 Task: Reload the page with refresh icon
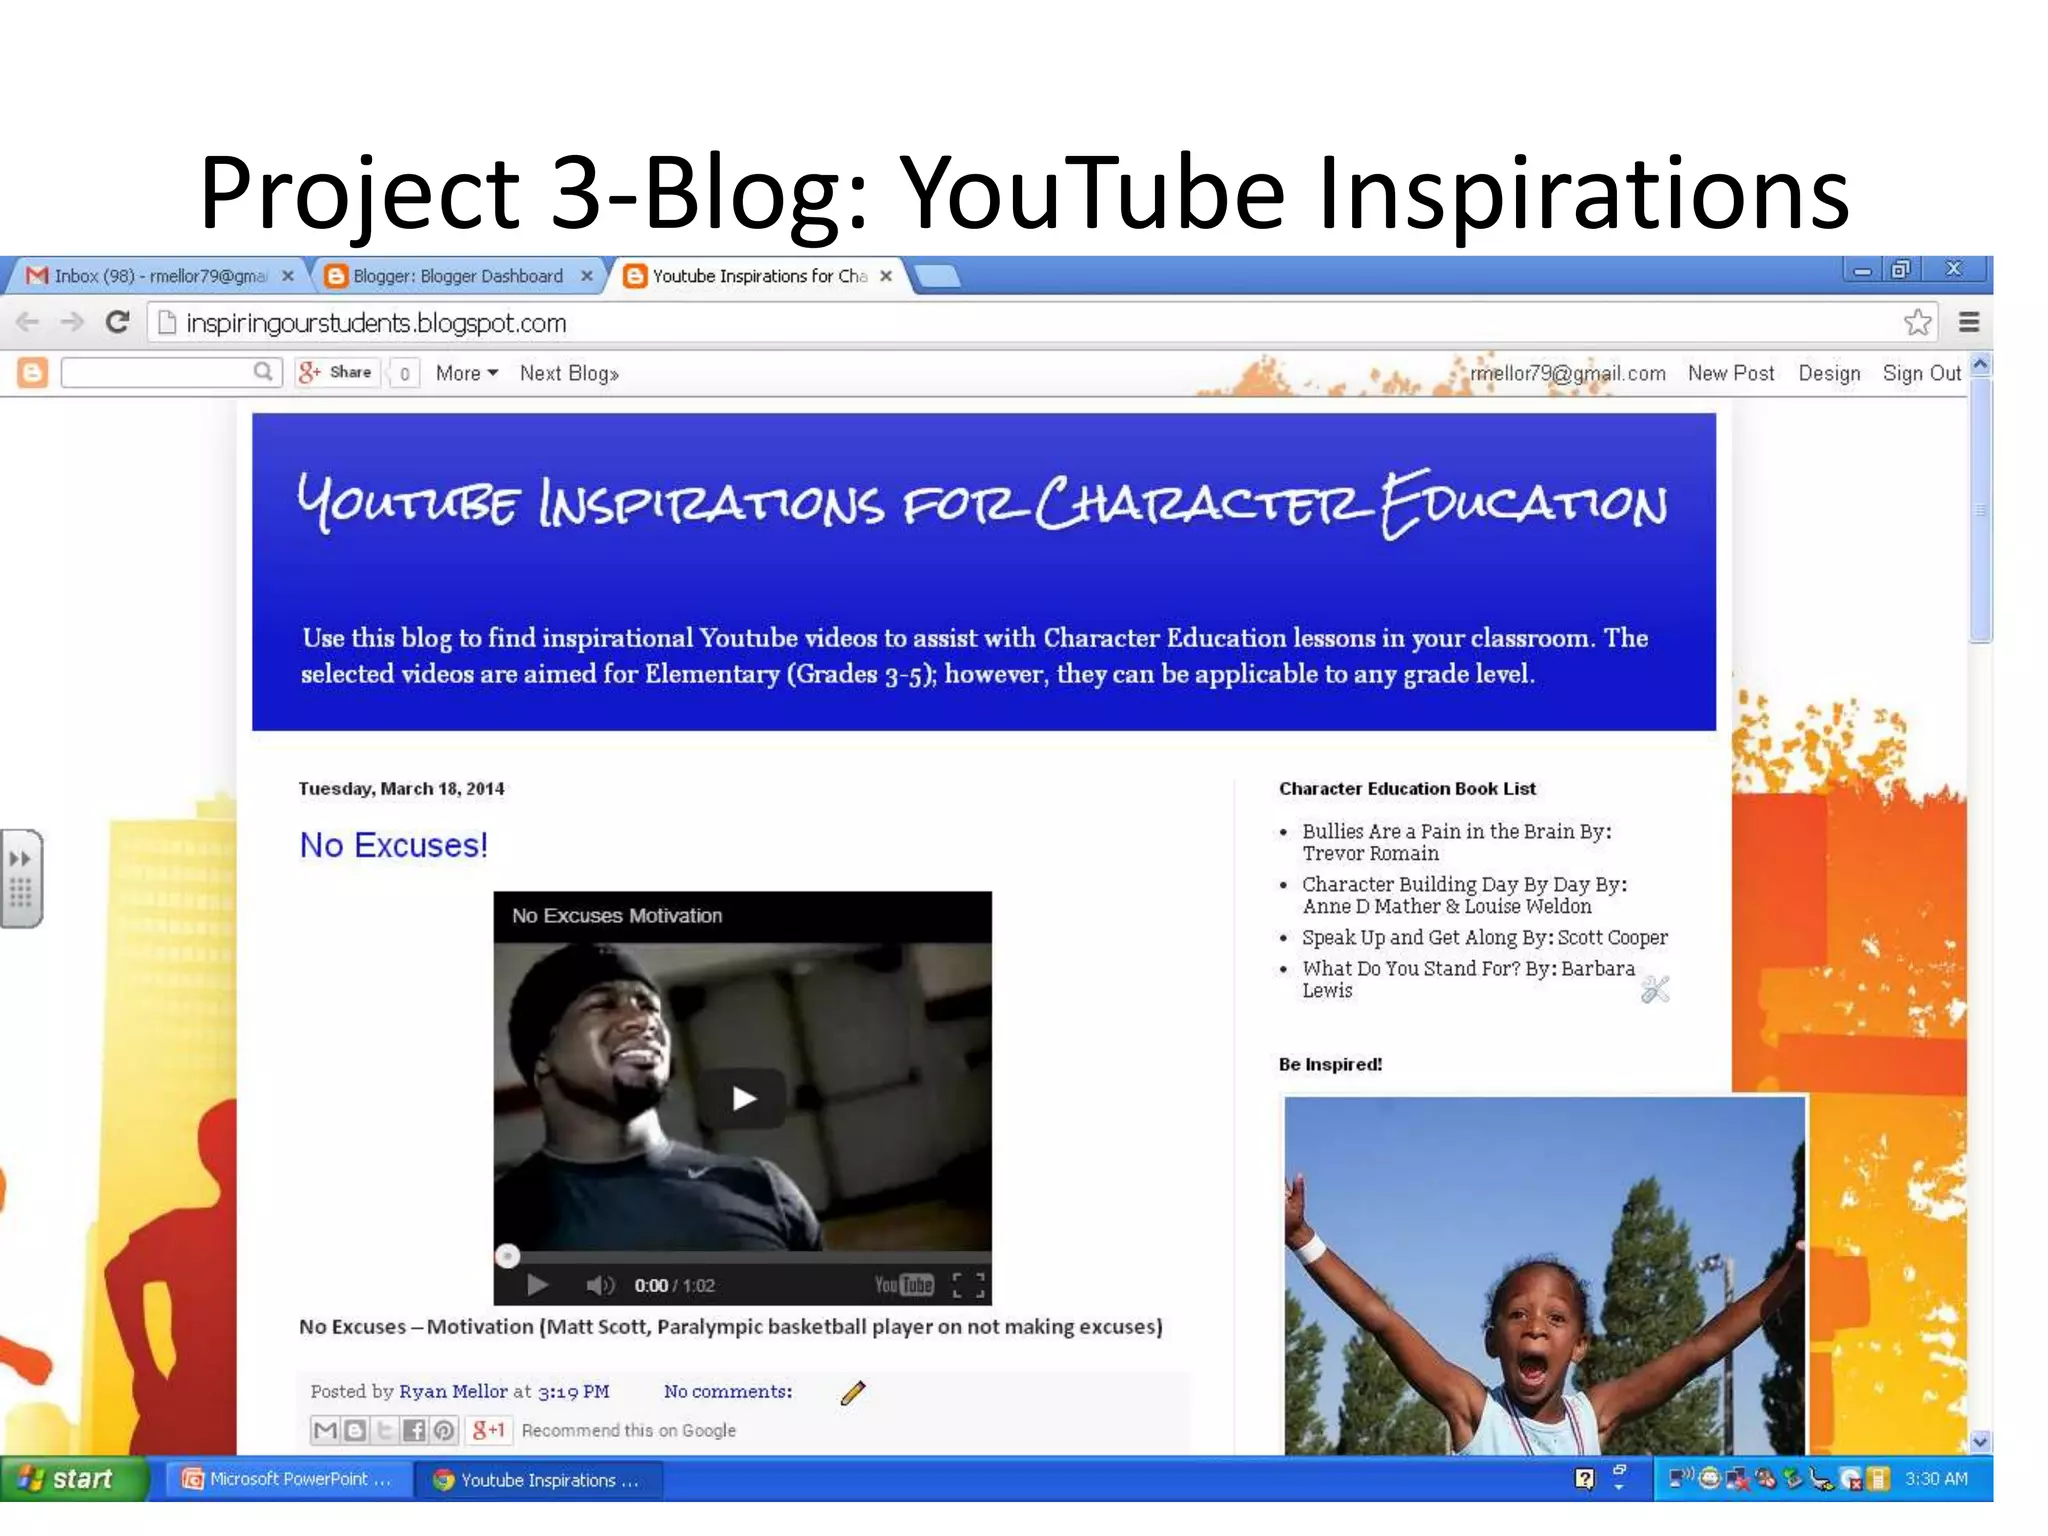[x=118, y=322]
